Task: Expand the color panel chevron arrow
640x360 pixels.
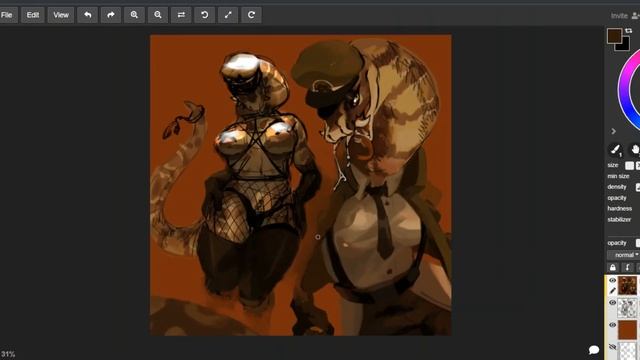Action: click(613, 131)
